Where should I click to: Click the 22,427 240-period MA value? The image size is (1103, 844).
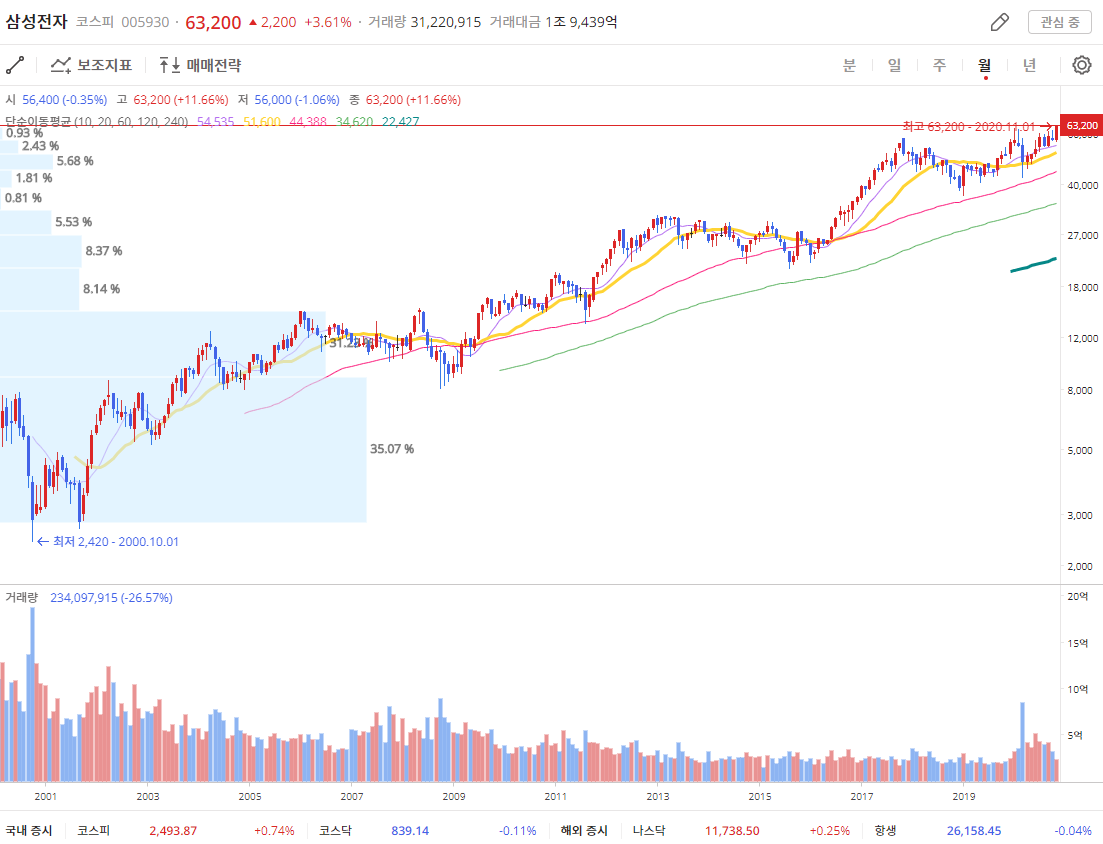400,122
